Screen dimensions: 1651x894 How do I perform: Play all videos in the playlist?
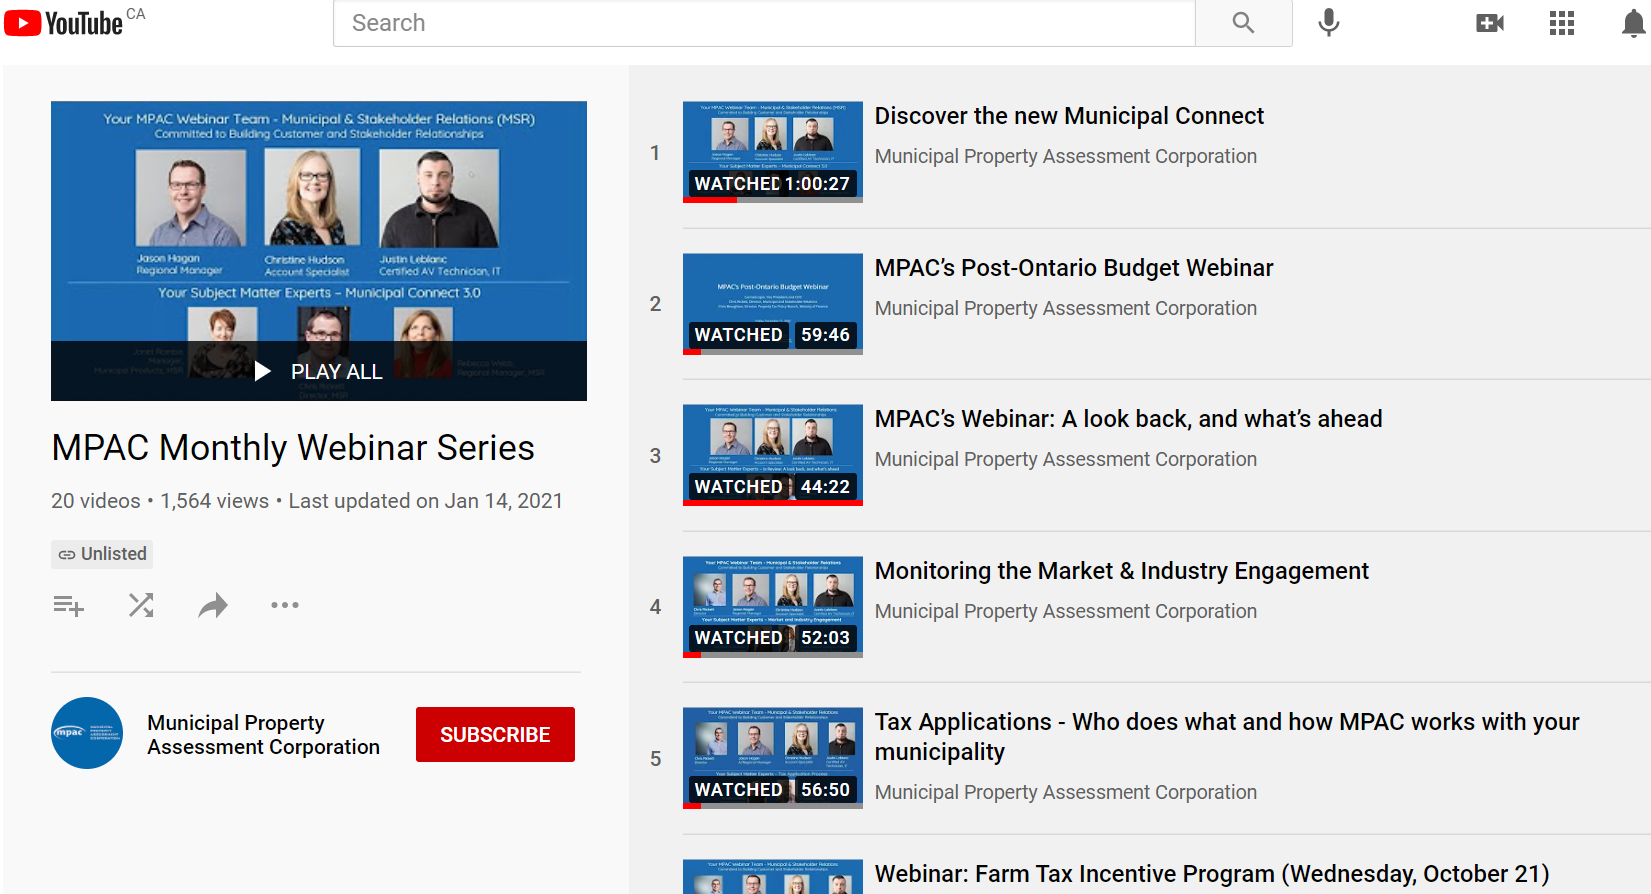[319, 371]
